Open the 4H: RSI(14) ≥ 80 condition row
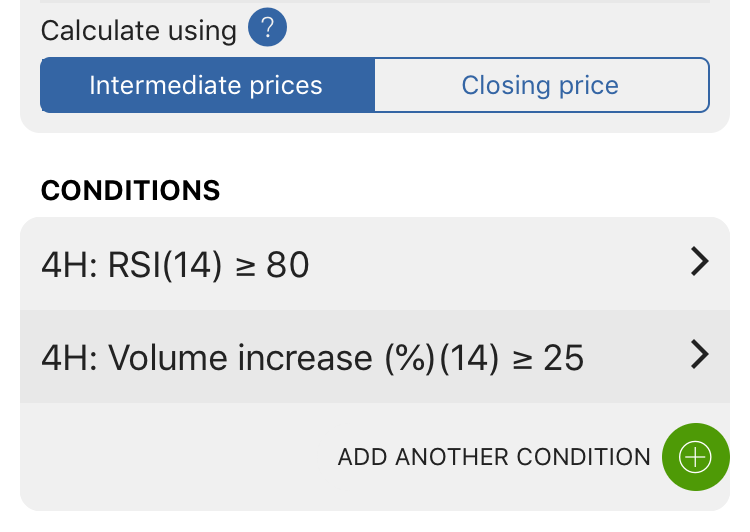 pos(375,264)
